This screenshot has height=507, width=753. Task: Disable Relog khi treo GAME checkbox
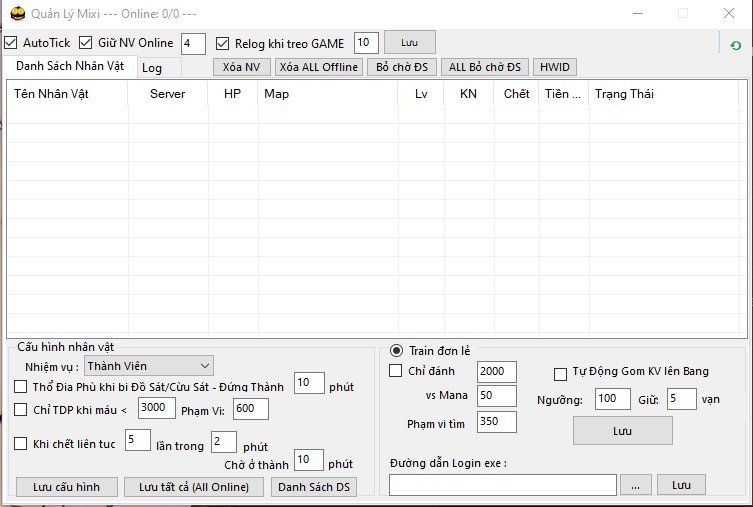222,44
